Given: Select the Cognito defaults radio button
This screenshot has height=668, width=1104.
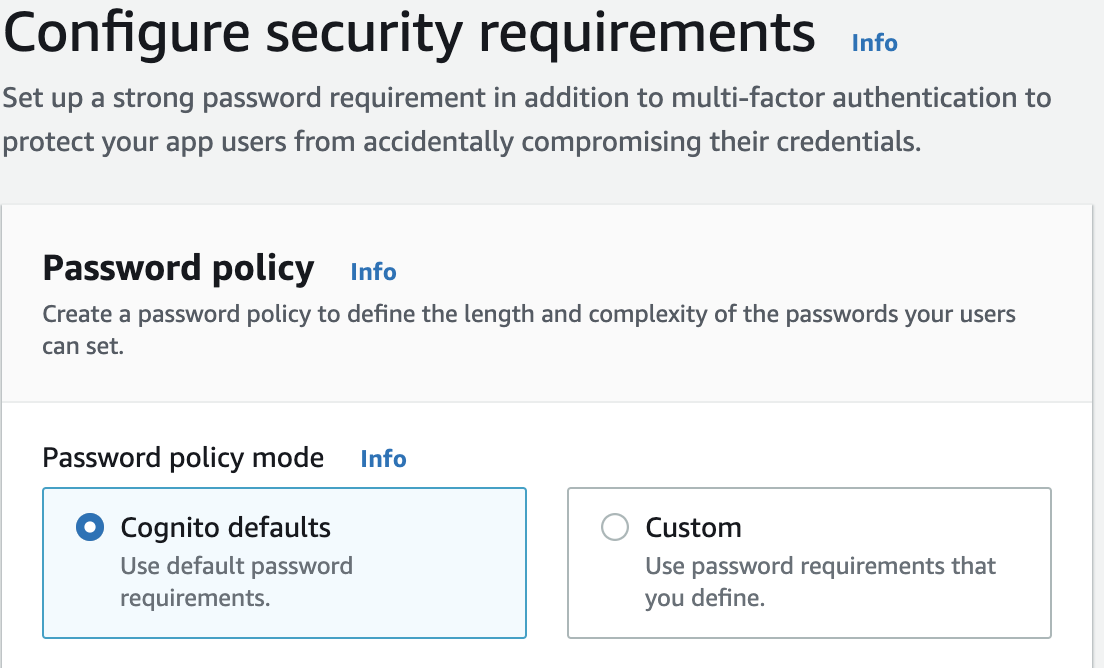Looking at the screenshot, I should tap(90, 527).
